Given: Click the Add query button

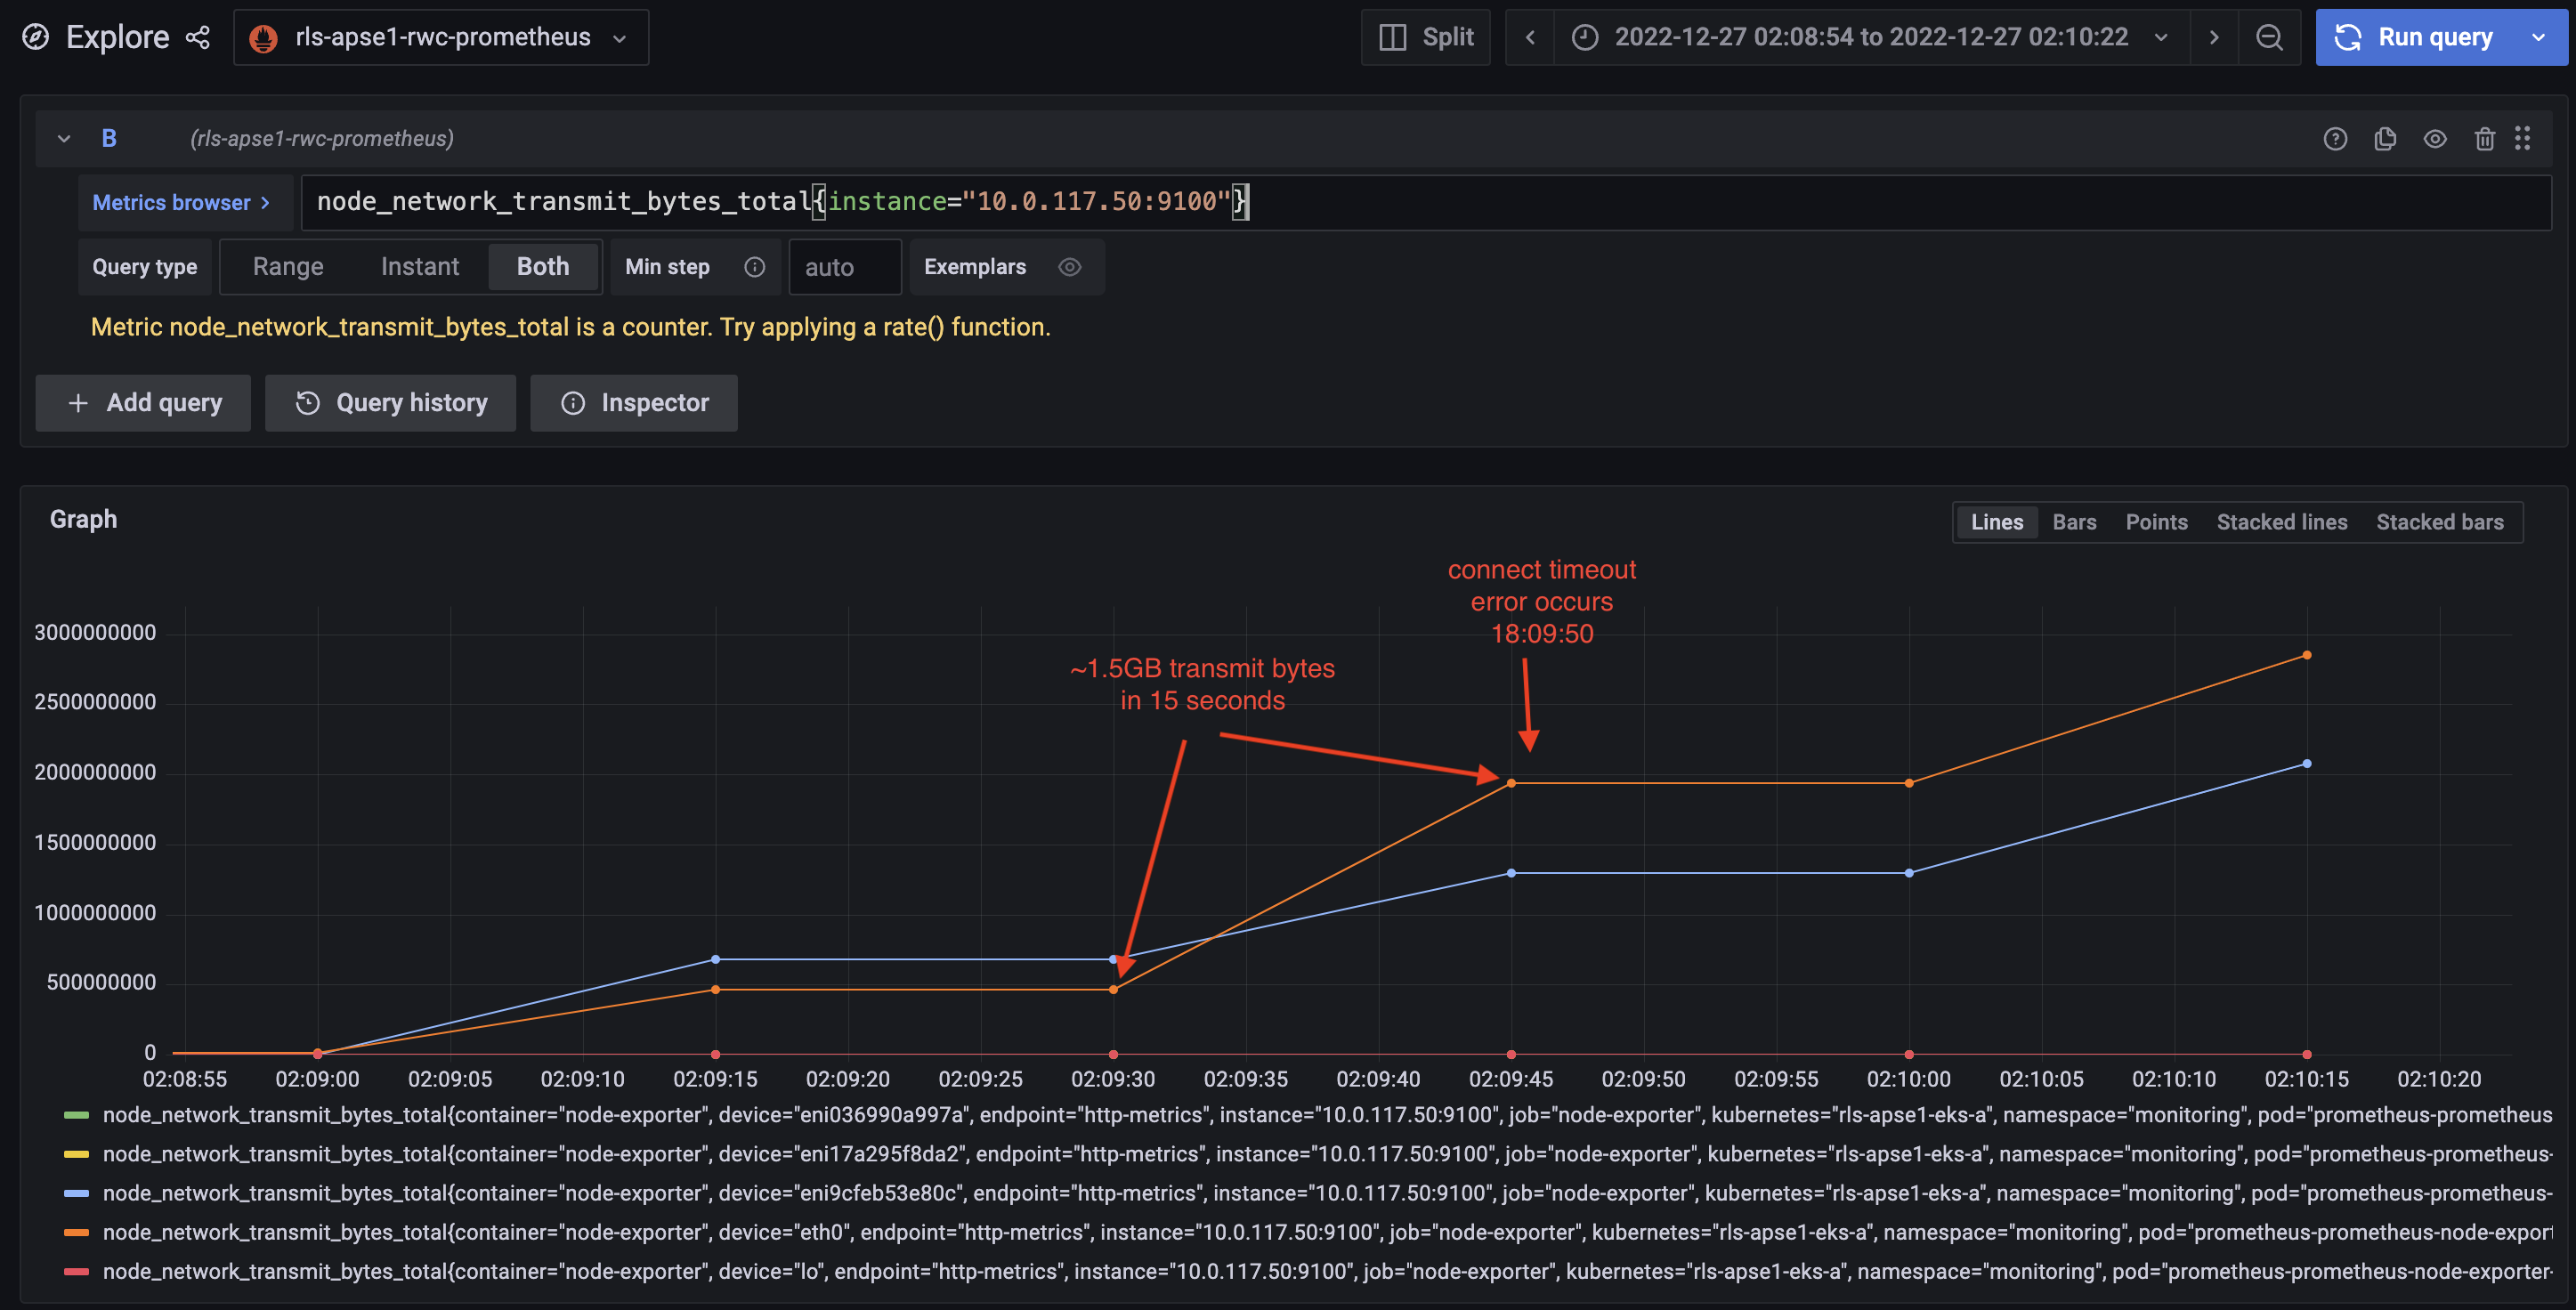Looking at the screenshot, I should 143,403.
